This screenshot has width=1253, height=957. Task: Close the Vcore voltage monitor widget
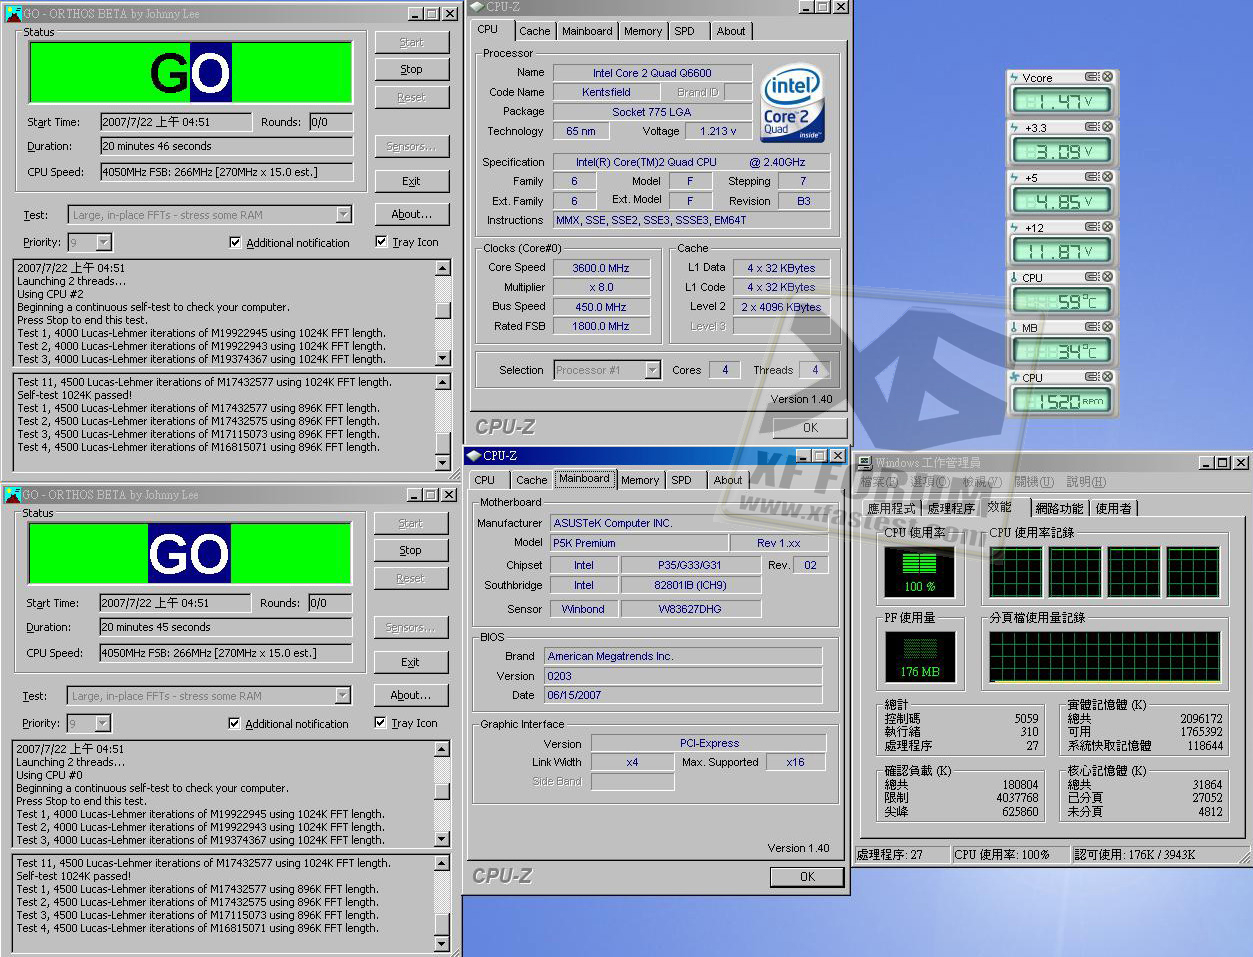[1107, 77]
